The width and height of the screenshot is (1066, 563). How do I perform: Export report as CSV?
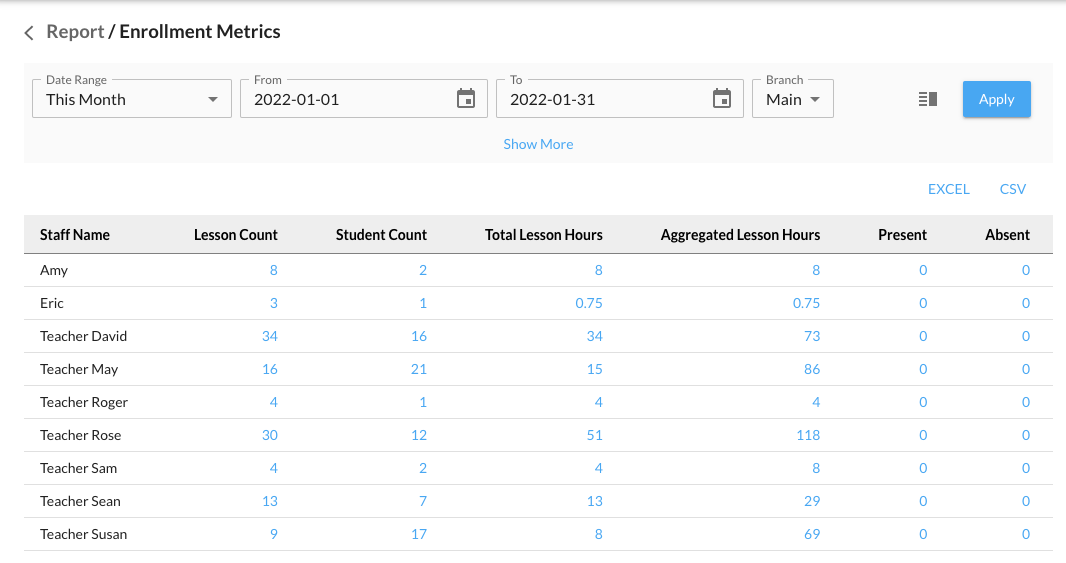[x=1012, y=189]
